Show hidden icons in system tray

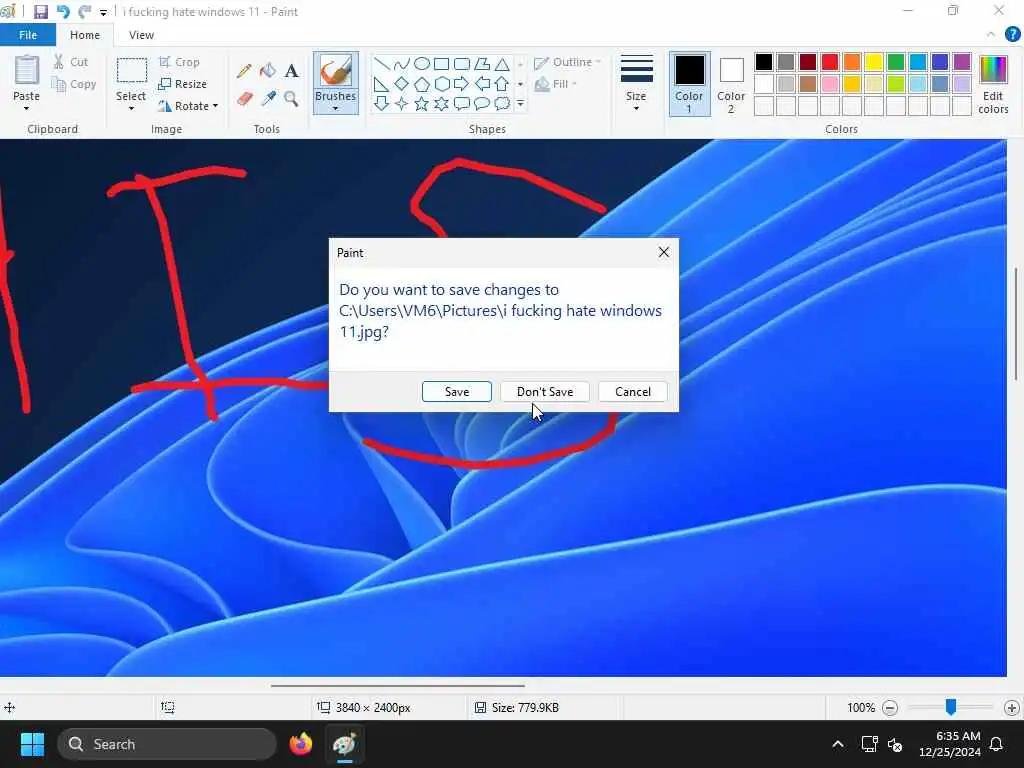(x=838, y=744)
